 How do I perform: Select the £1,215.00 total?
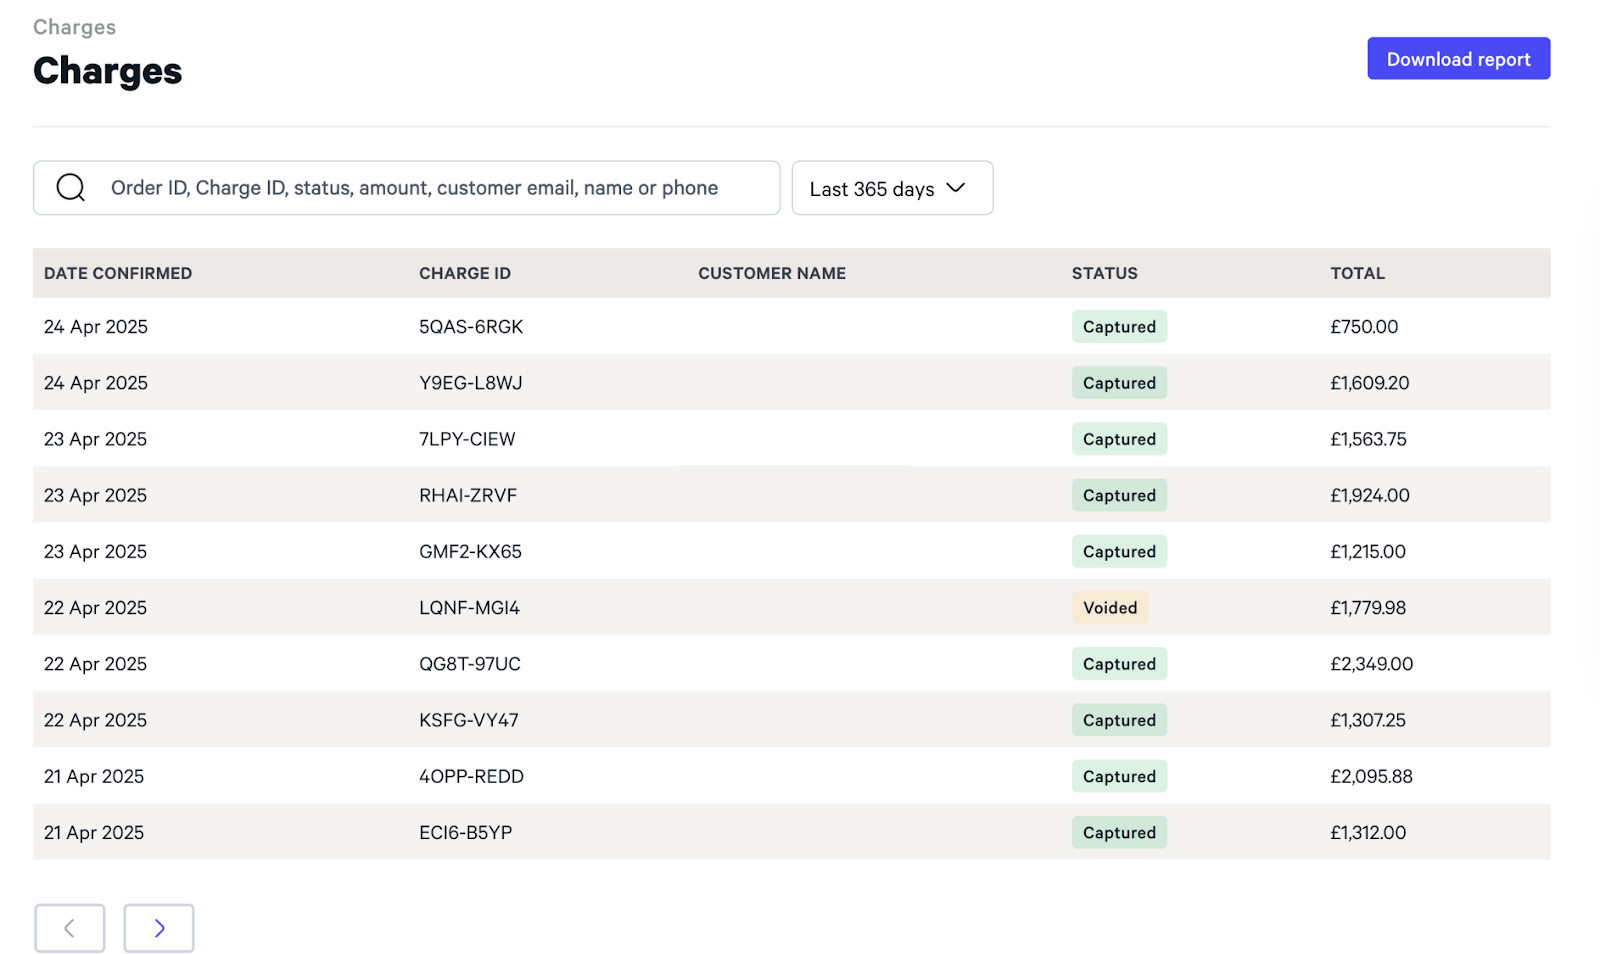1368,551
